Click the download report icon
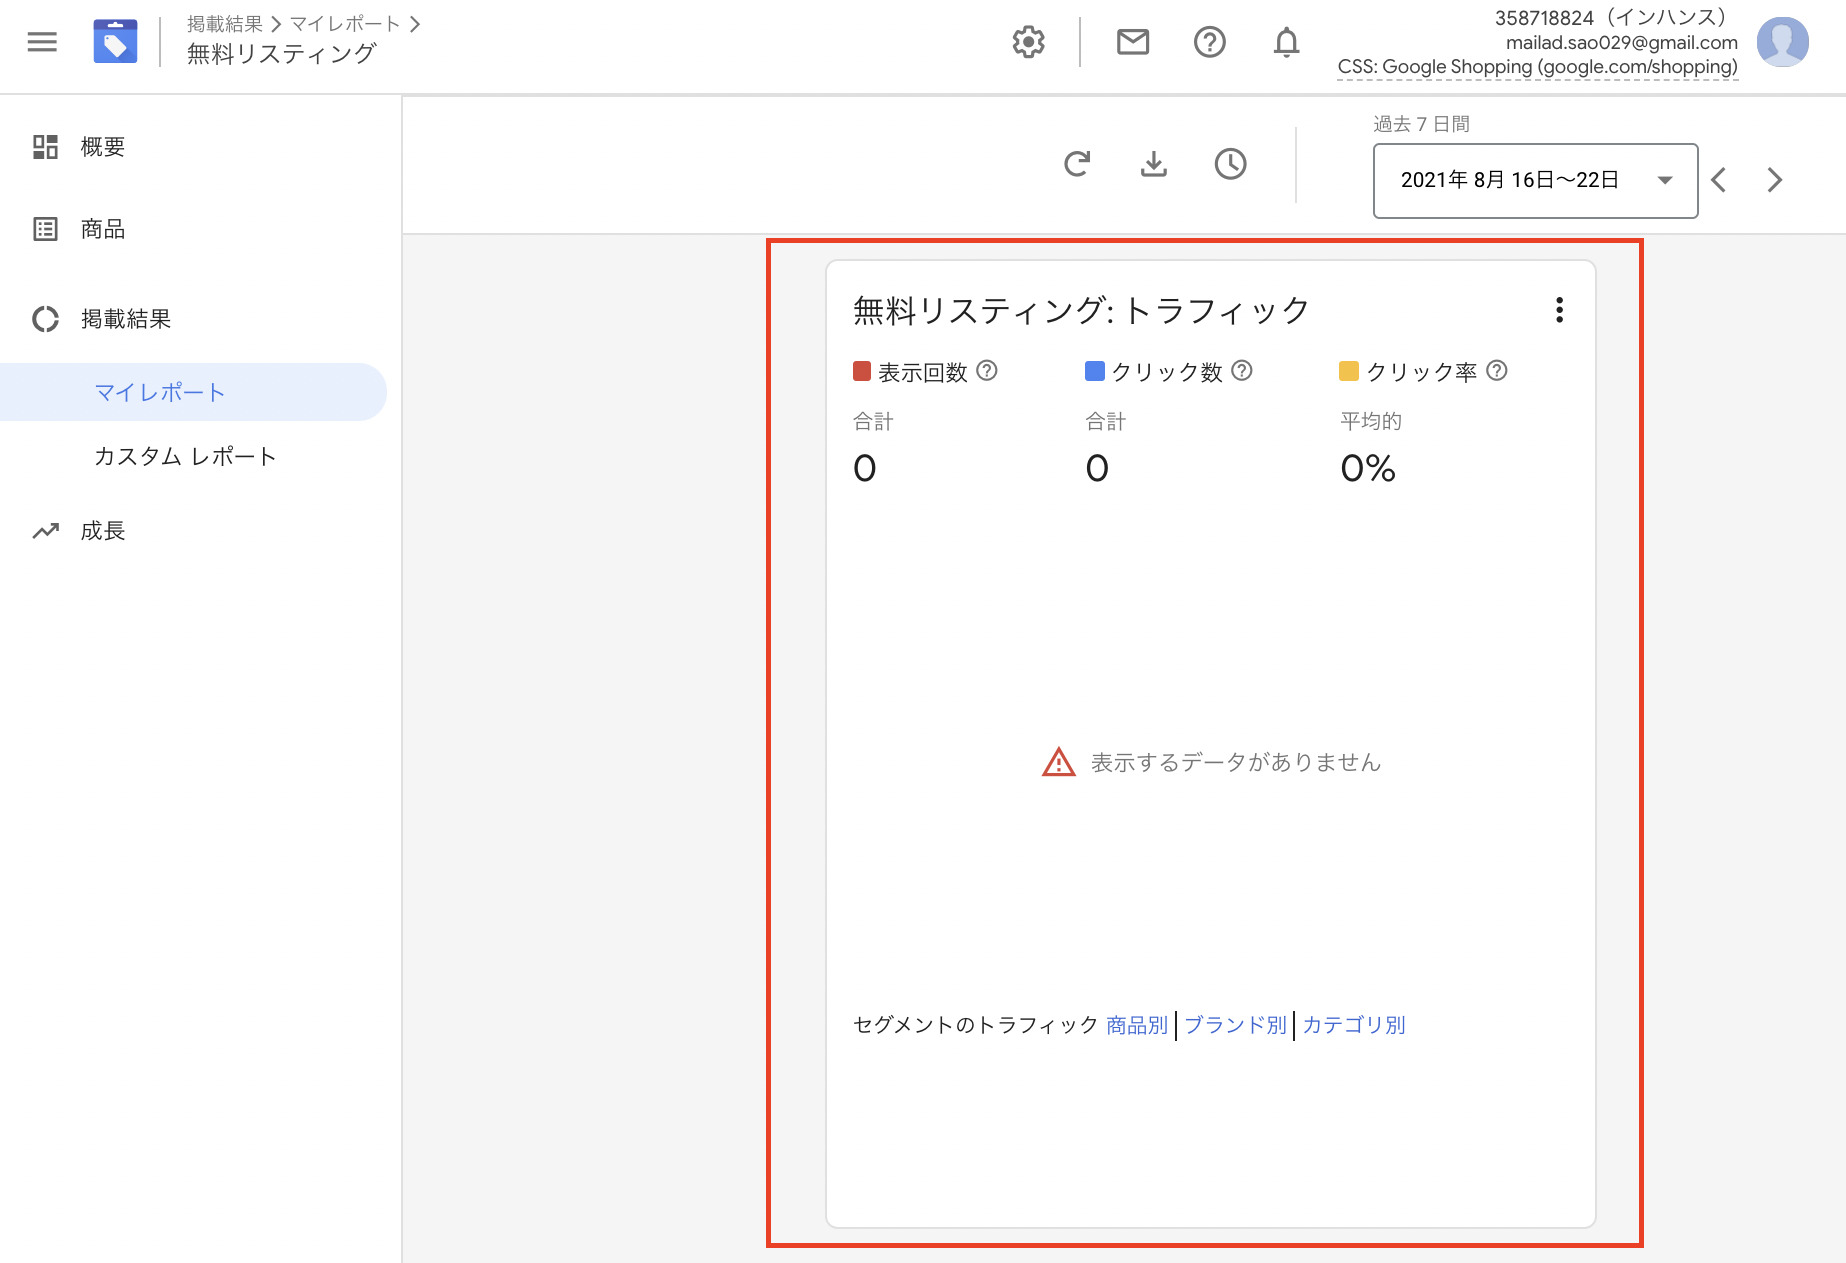1846x1263 pixels. point(1154,164)
